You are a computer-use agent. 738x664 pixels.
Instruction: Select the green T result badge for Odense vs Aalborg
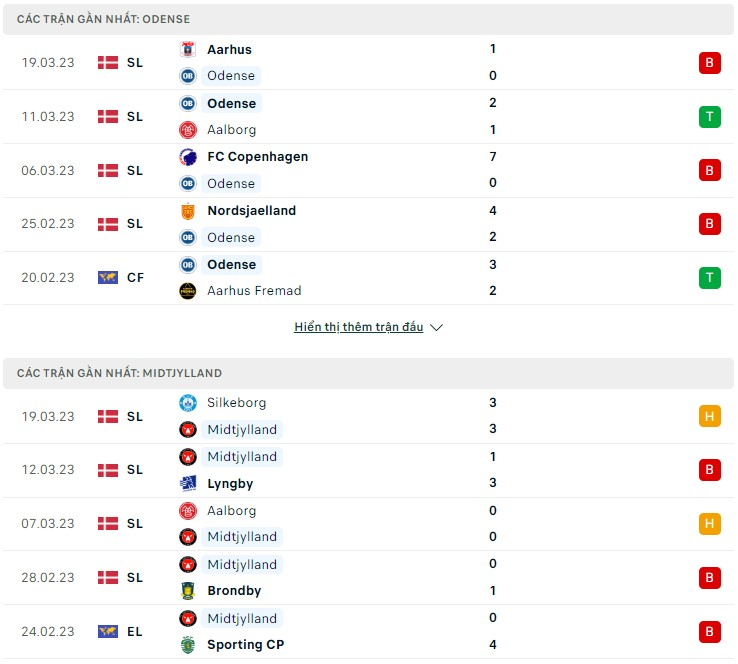(x=710, y=117)
